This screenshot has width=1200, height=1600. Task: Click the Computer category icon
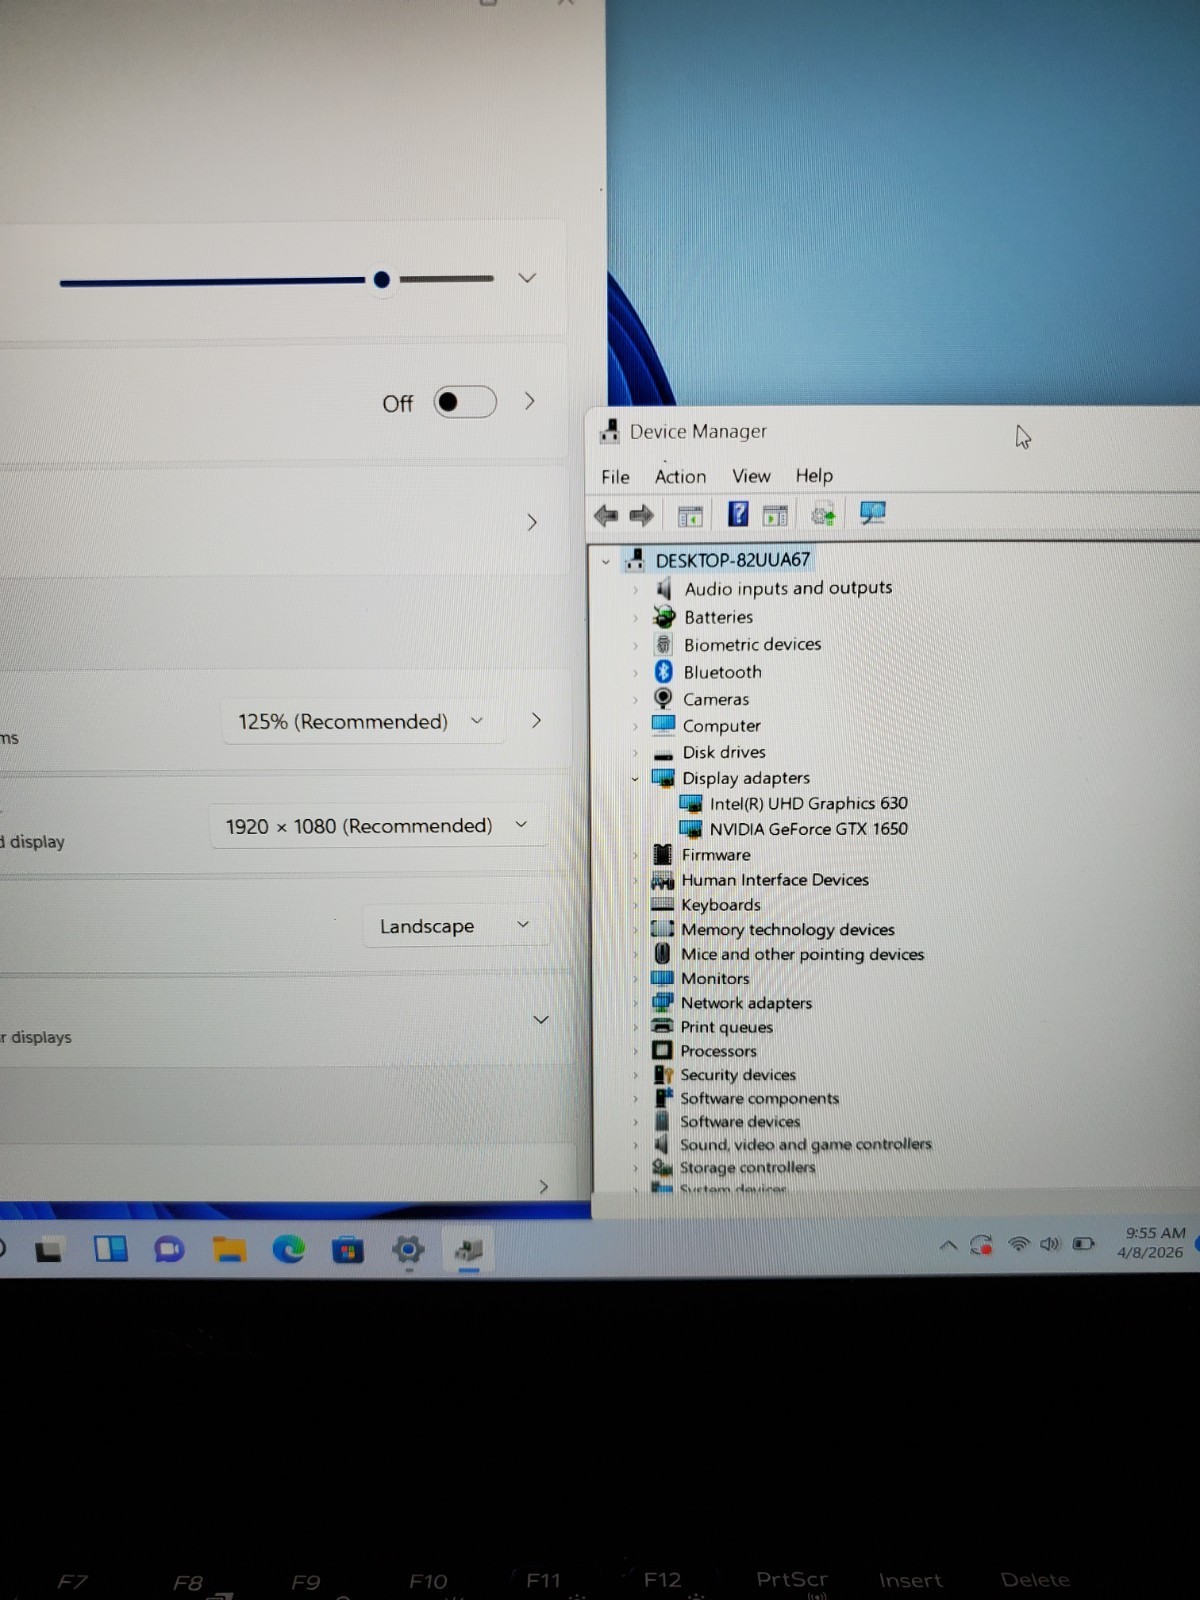pyautogui.click(x=662, y=724)
